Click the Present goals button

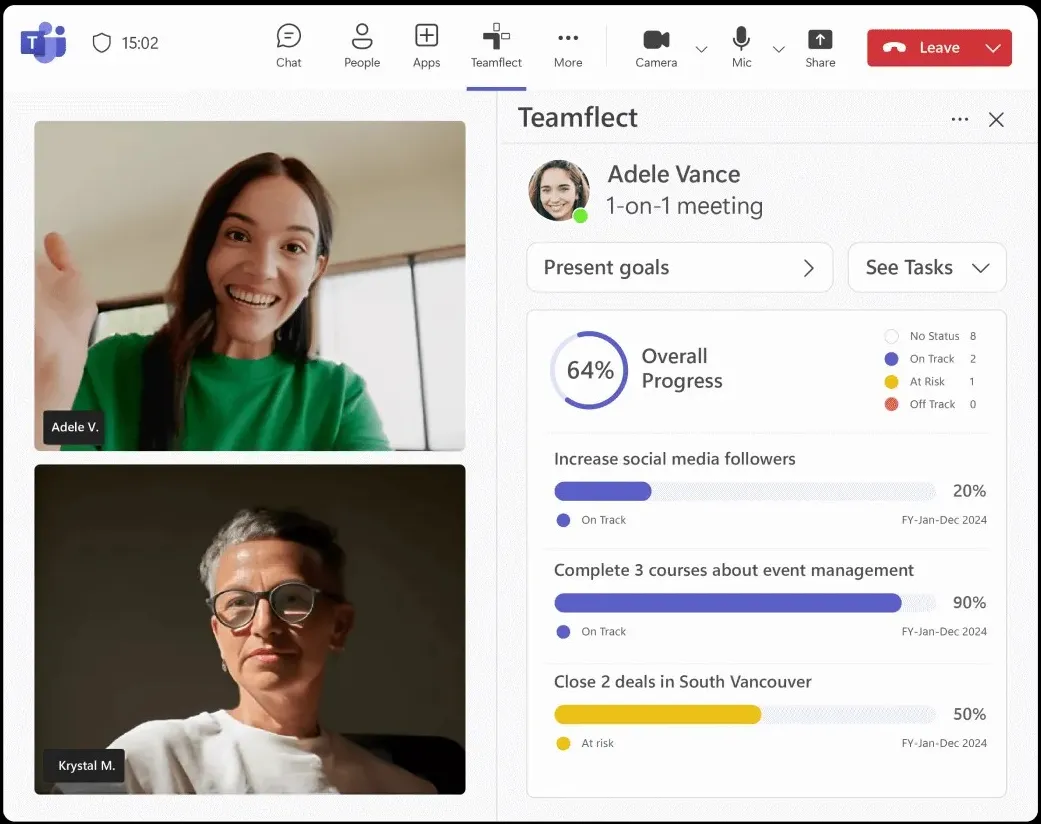point(679,268)
